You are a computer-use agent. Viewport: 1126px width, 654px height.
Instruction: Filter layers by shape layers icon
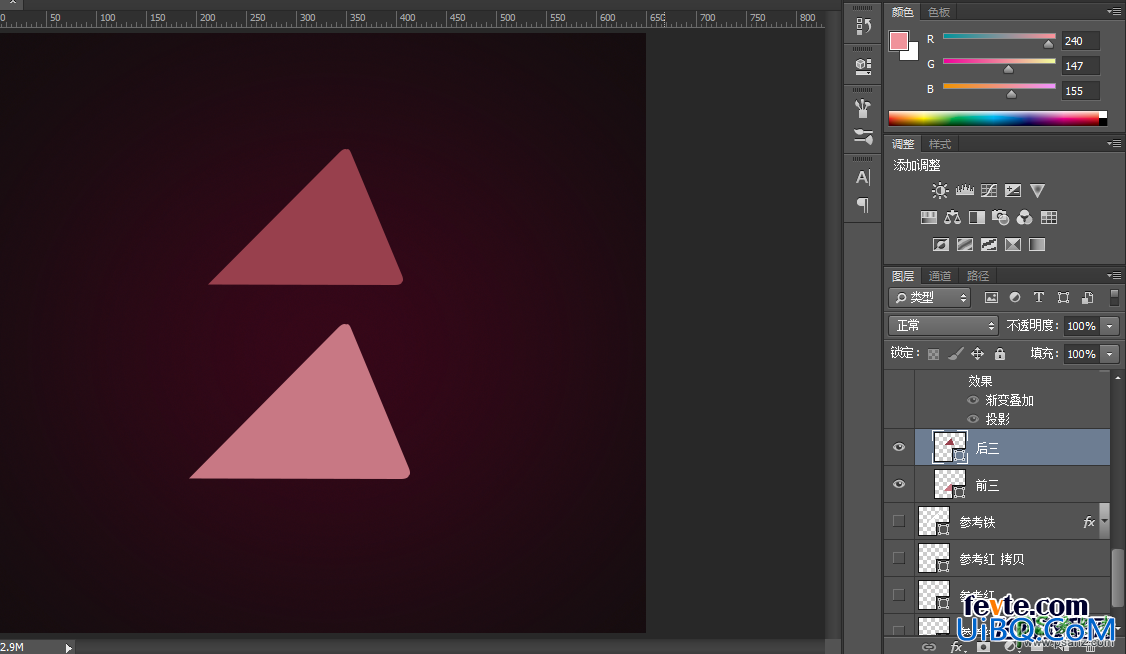[1064, 297]
